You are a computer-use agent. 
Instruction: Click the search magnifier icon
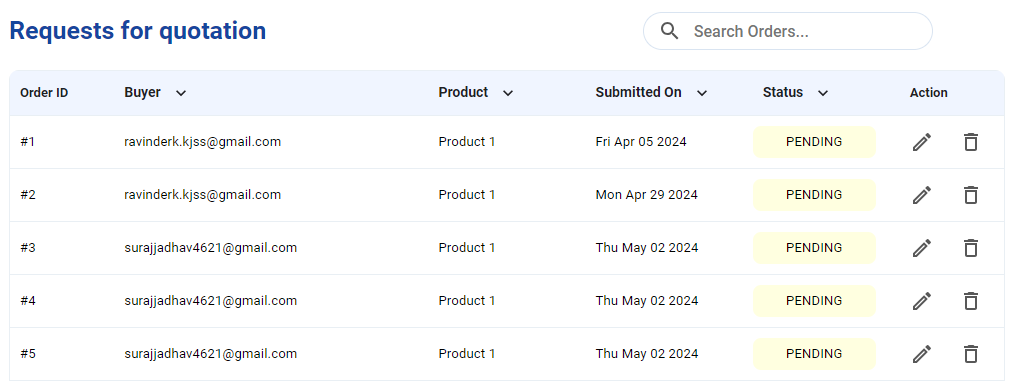pos(669,31)
